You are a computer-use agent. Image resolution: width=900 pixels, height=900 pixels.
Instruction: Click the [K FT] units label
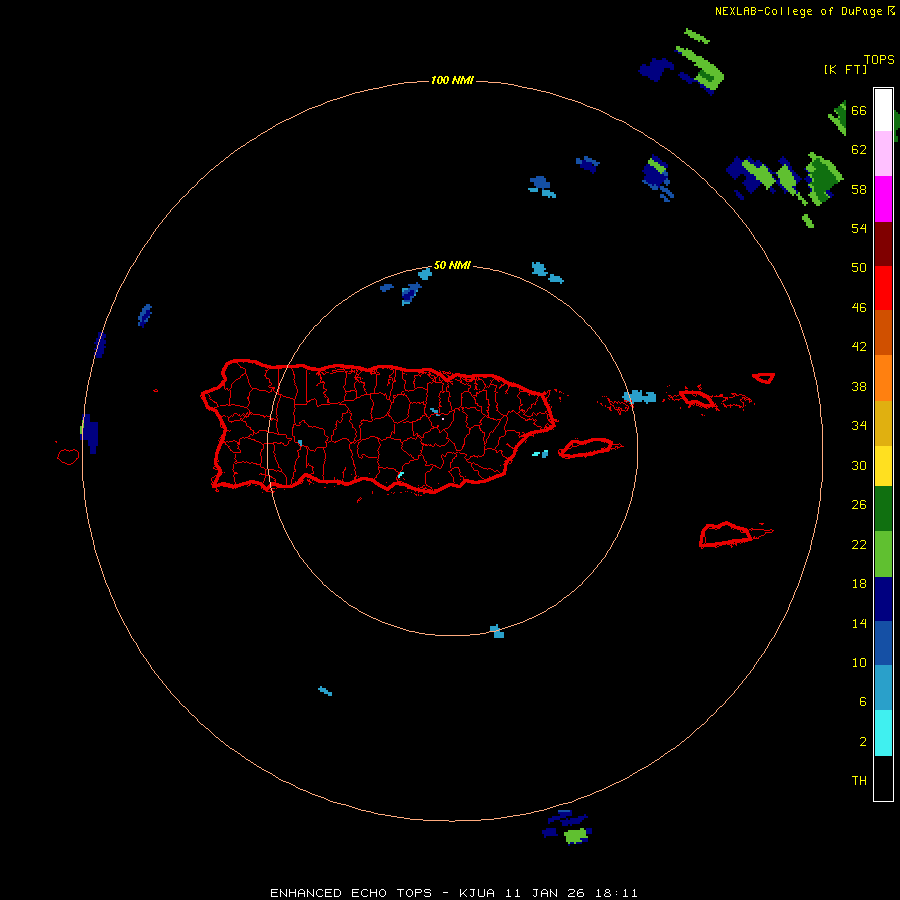(845, 69)
